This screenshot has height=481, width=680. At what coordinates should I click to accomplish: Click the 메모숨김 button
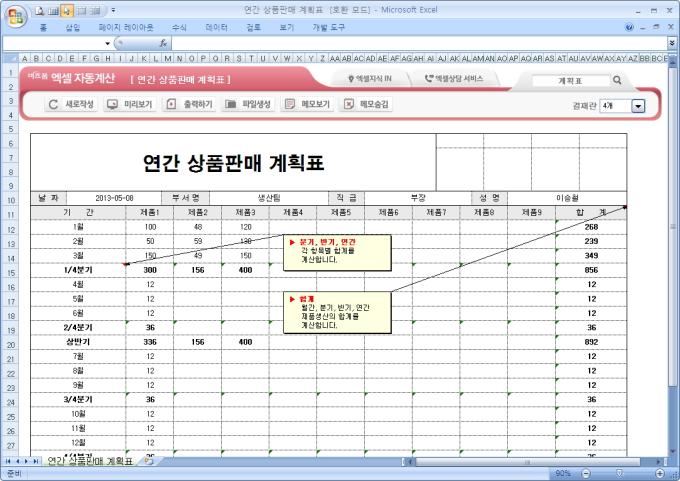366,105
